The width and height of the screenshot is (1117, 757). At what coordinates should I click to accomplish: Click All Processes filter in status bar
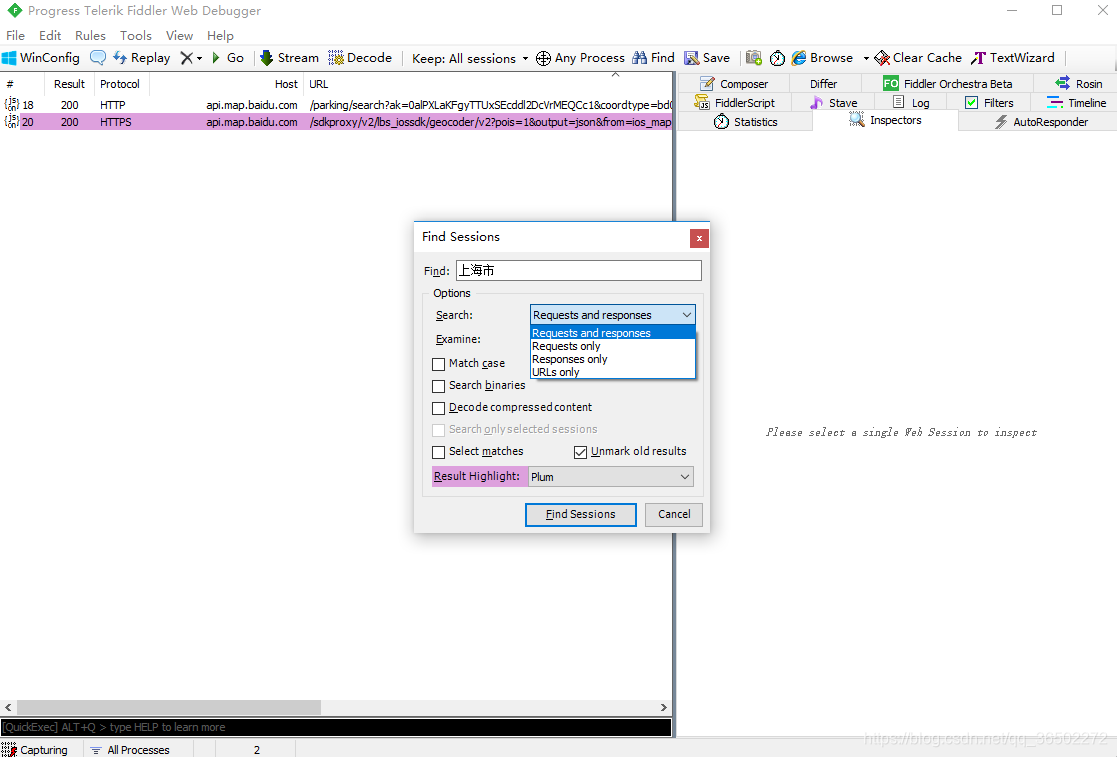click(x=130, y=750)
